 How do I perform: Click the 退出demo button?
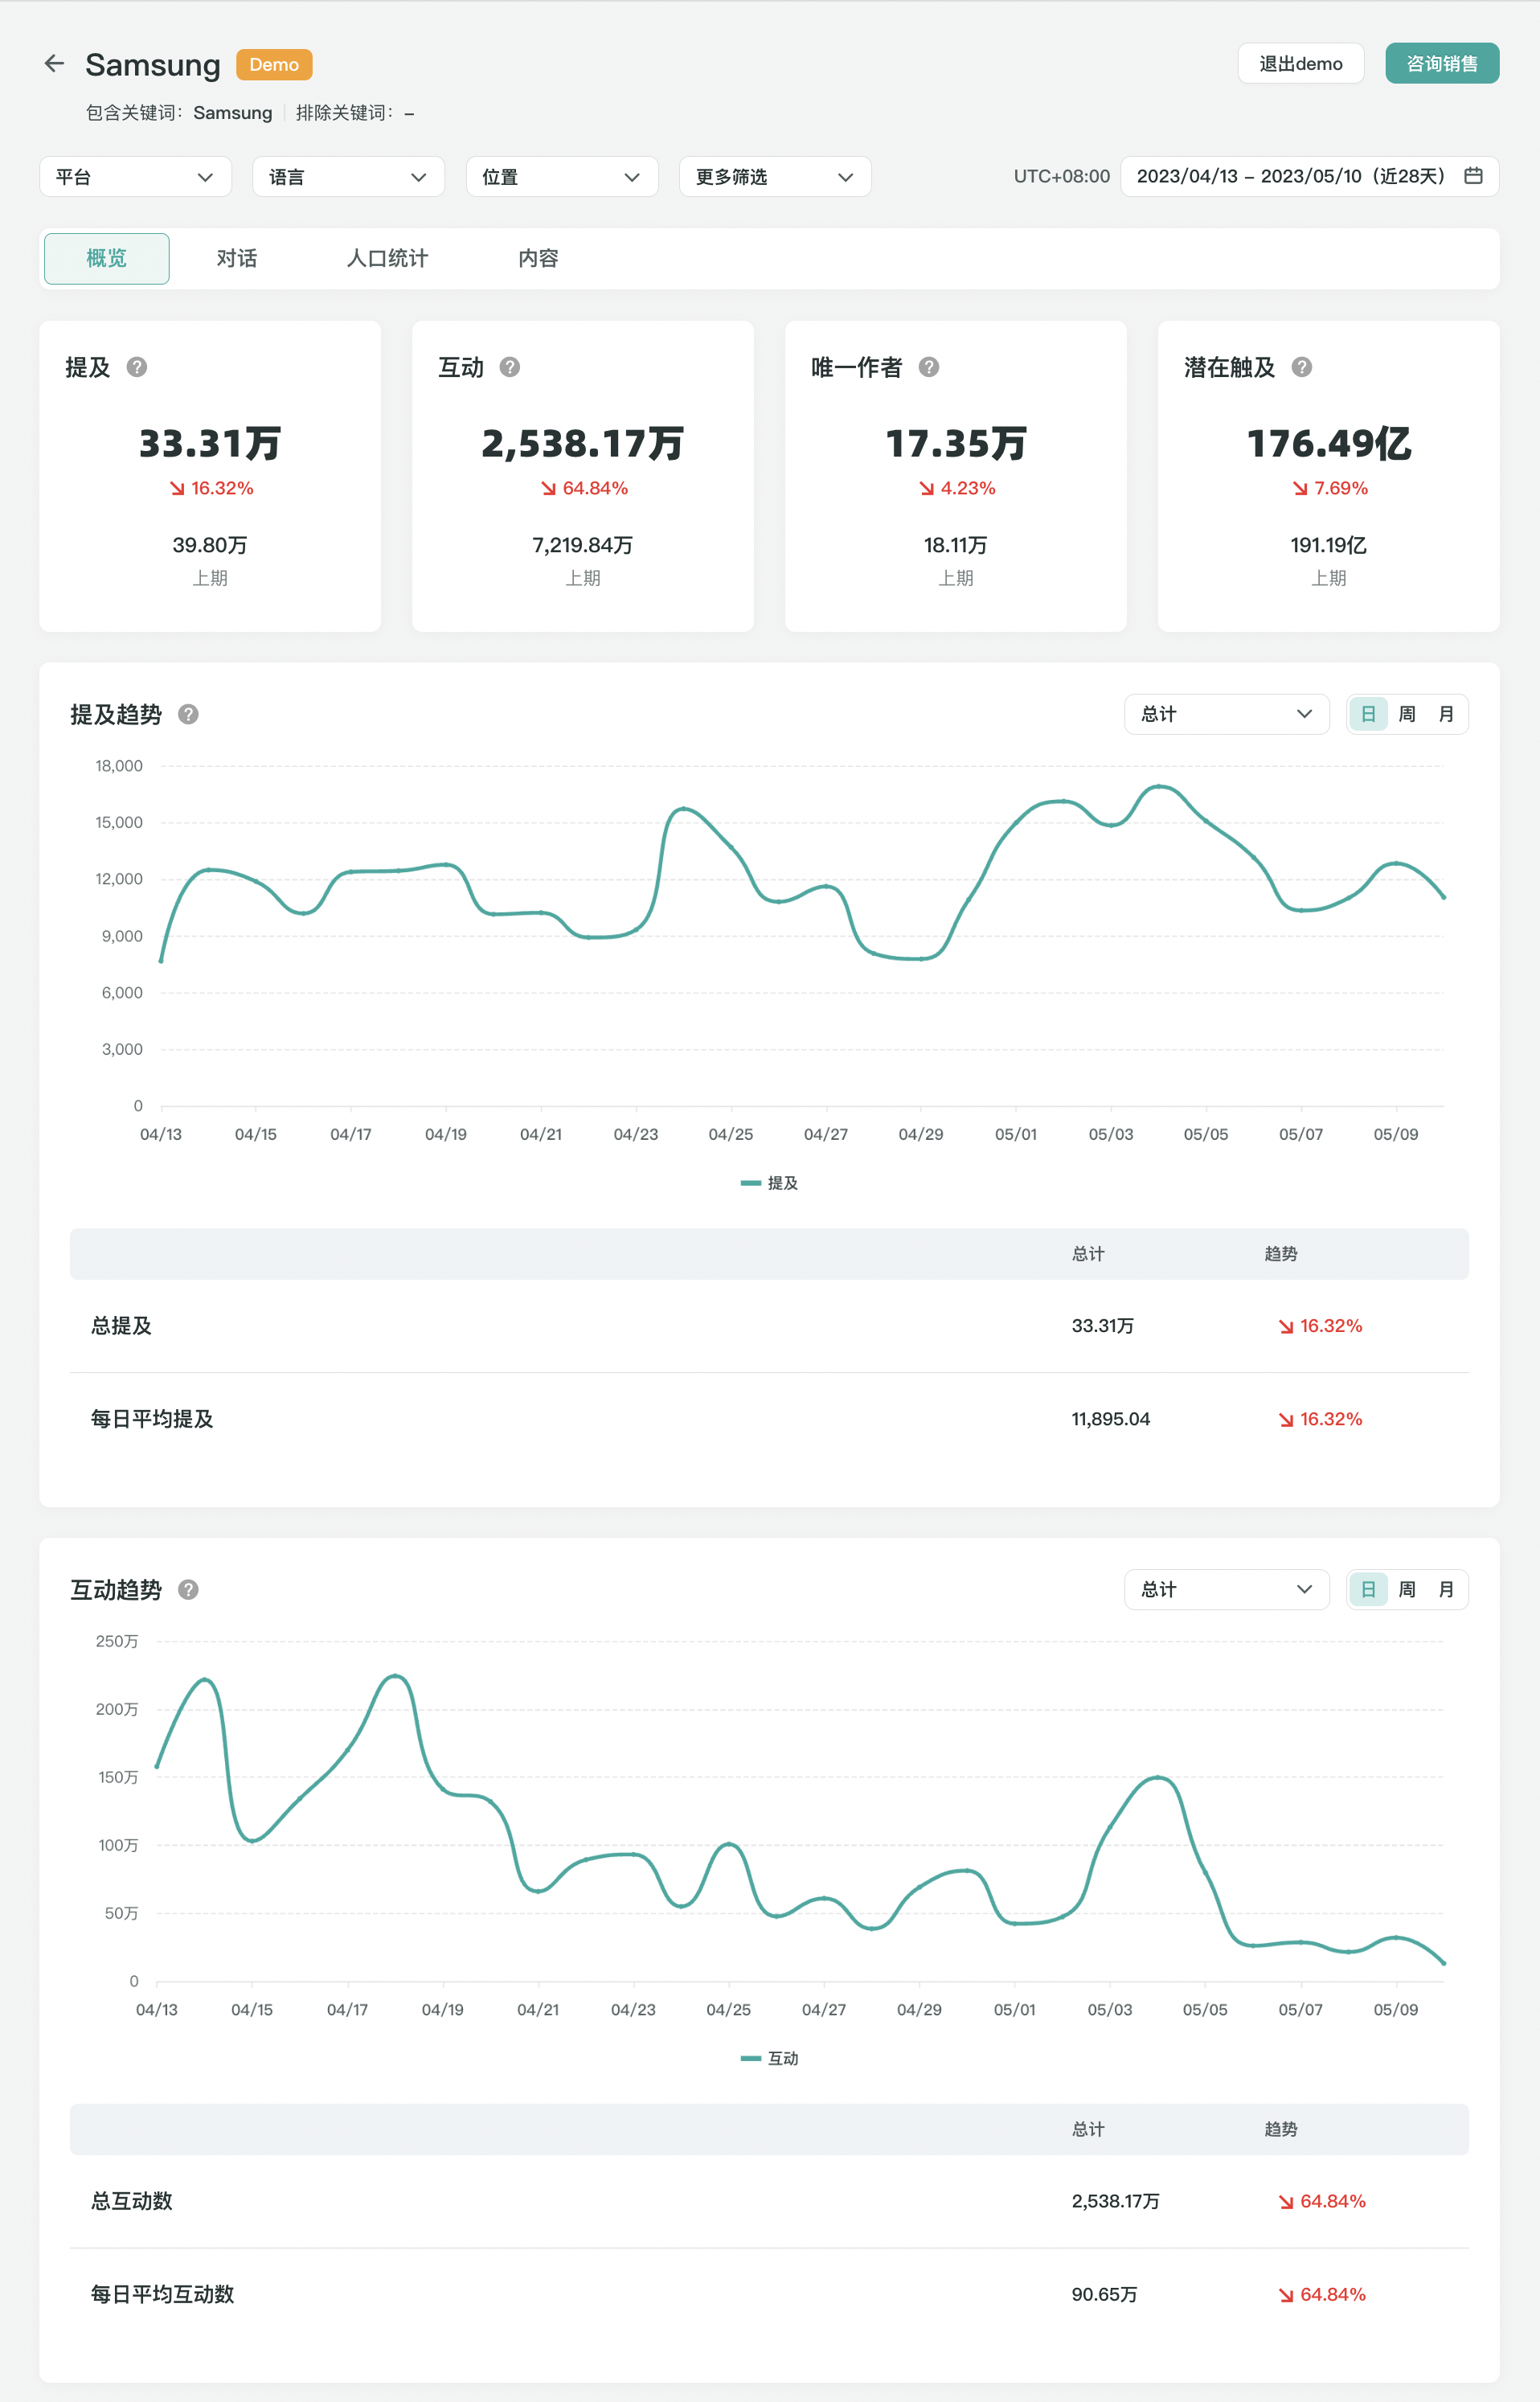point(1300,64)
